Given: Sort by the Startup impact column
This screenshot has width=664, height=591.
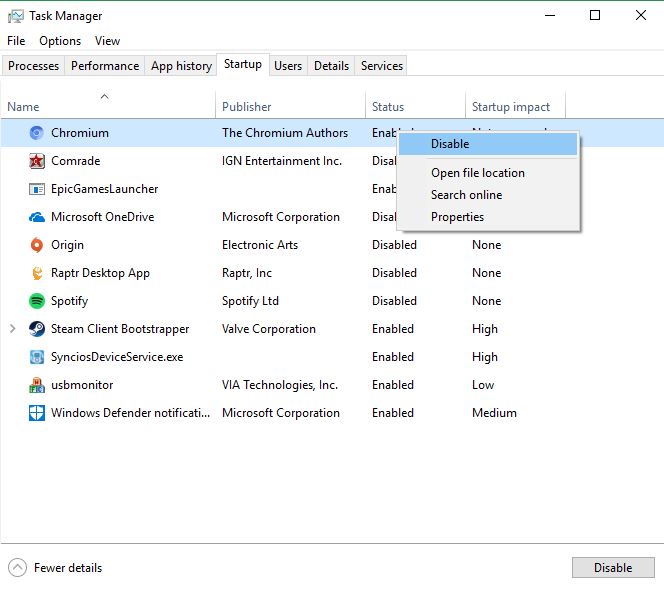Looking at the screenshot, I should tap(510, 107).
